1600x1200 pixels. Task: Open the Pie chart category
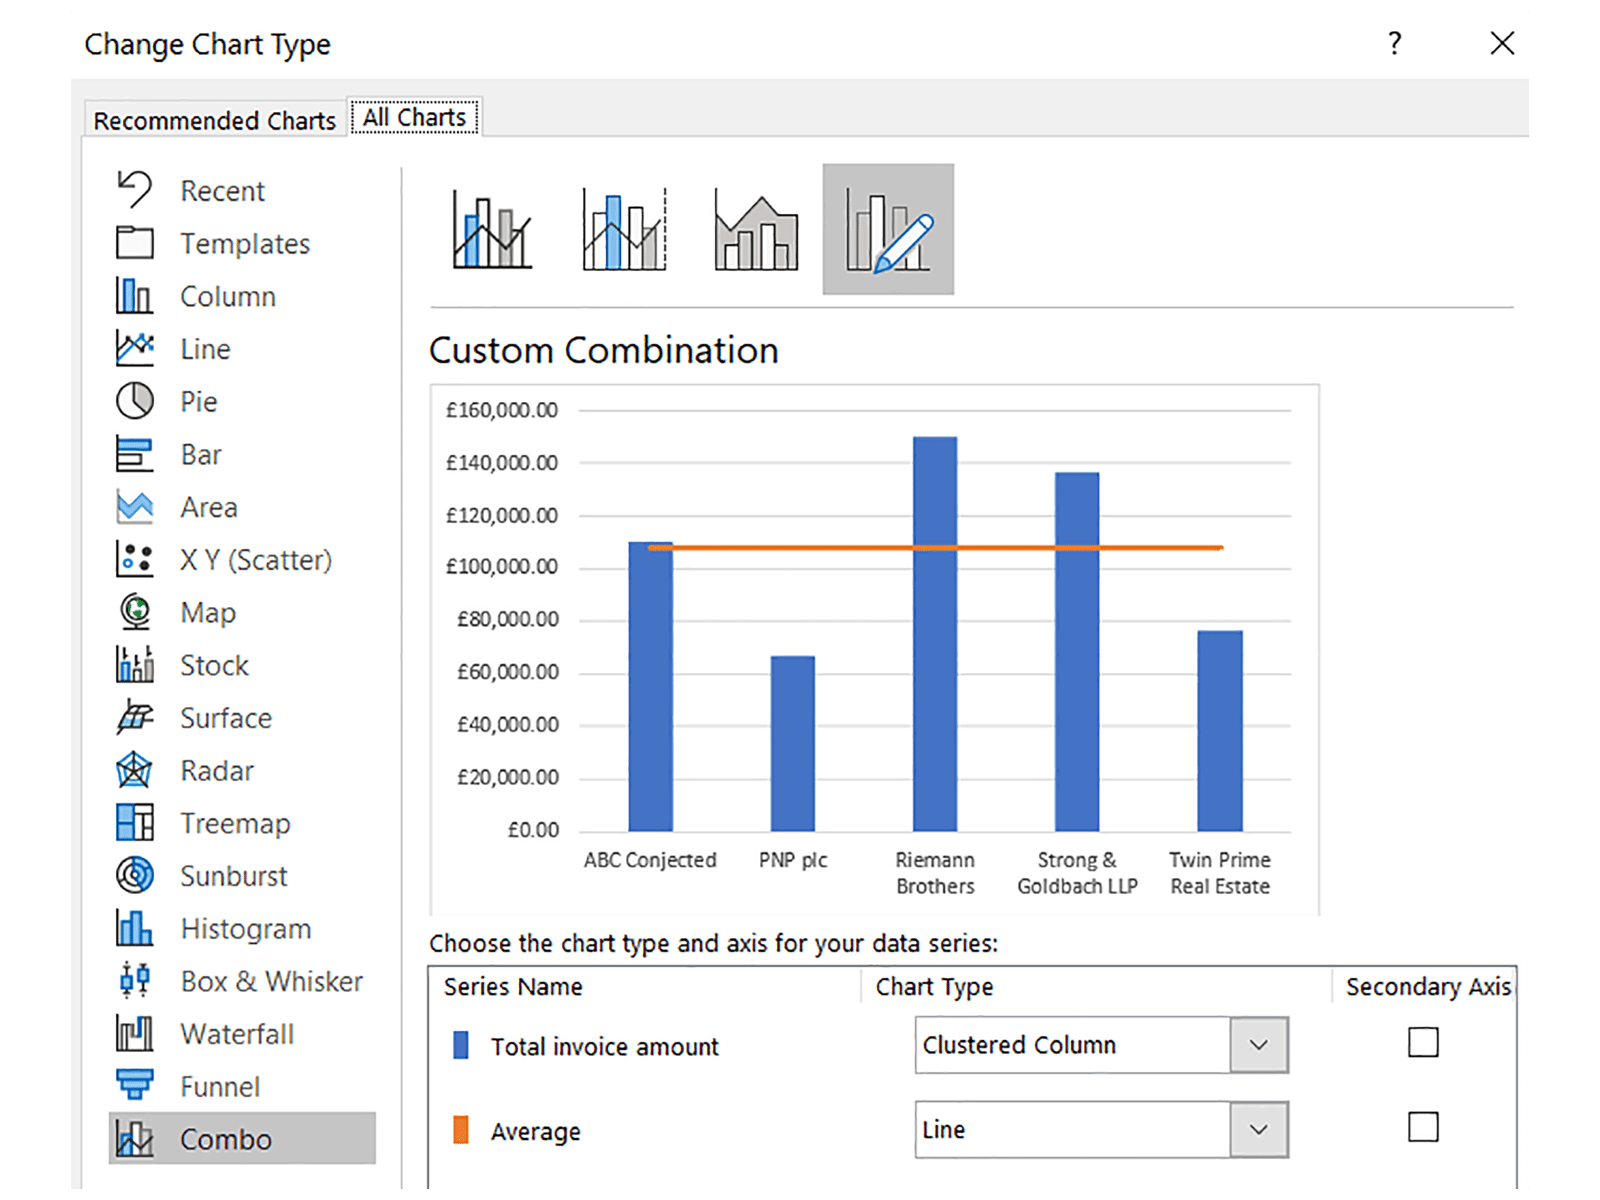[198, 402]
